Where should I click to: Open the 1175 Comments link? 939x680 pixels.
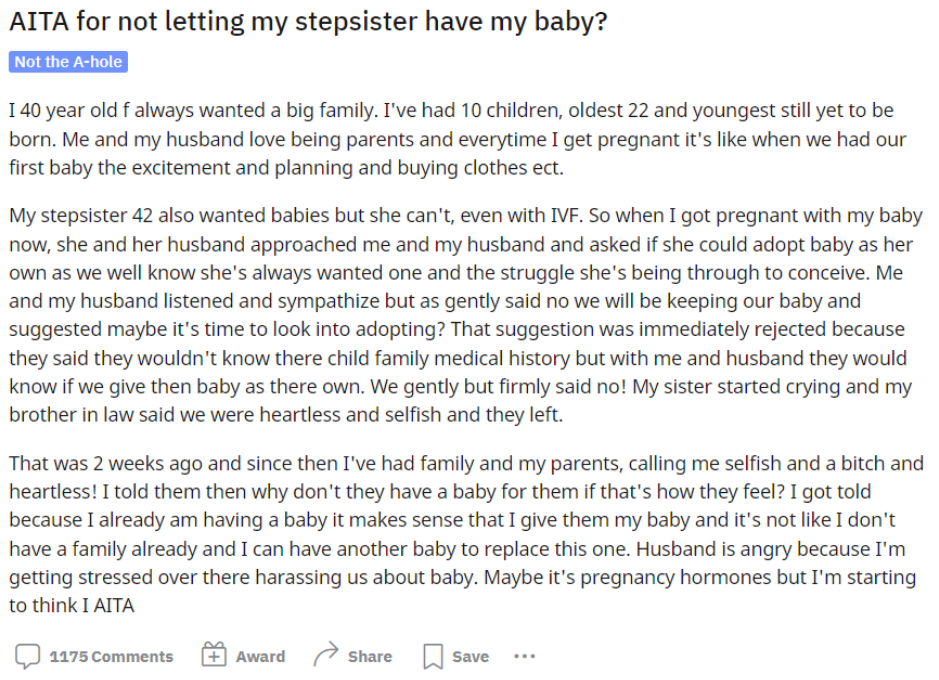[111, 657]
